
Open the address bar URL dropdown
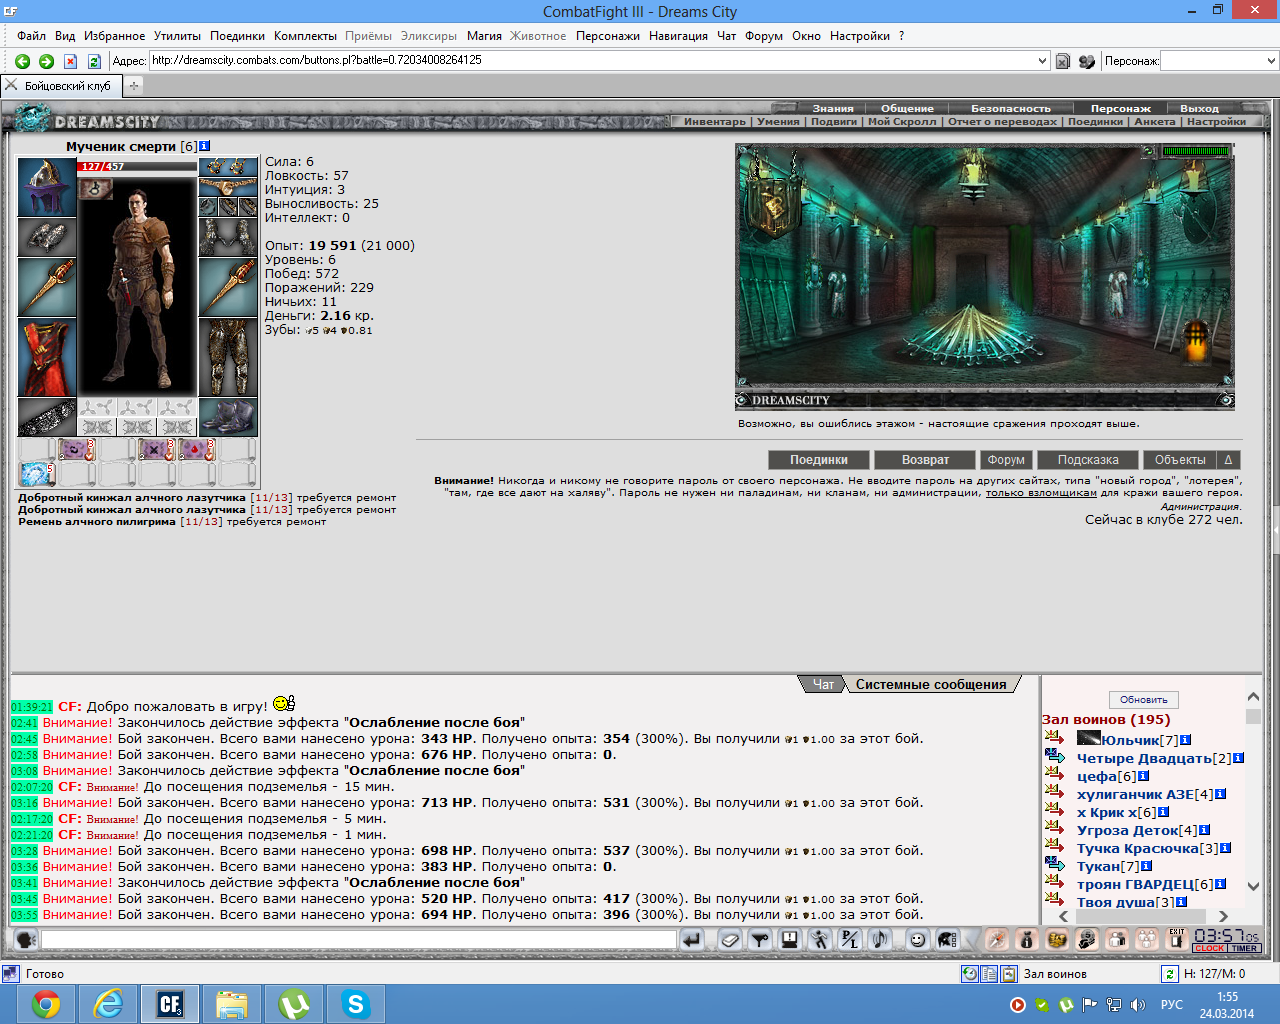(1042, 60)
